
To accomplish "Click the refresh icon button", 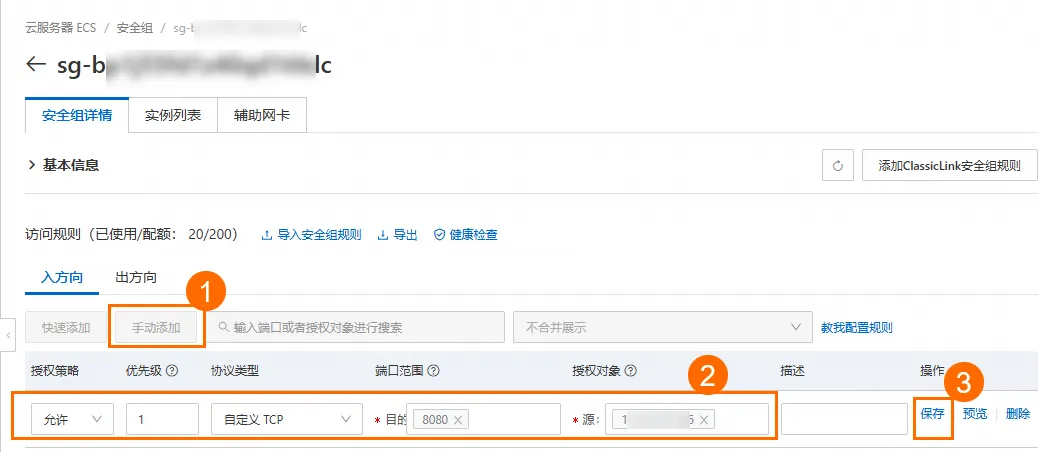I will [838, 166].
